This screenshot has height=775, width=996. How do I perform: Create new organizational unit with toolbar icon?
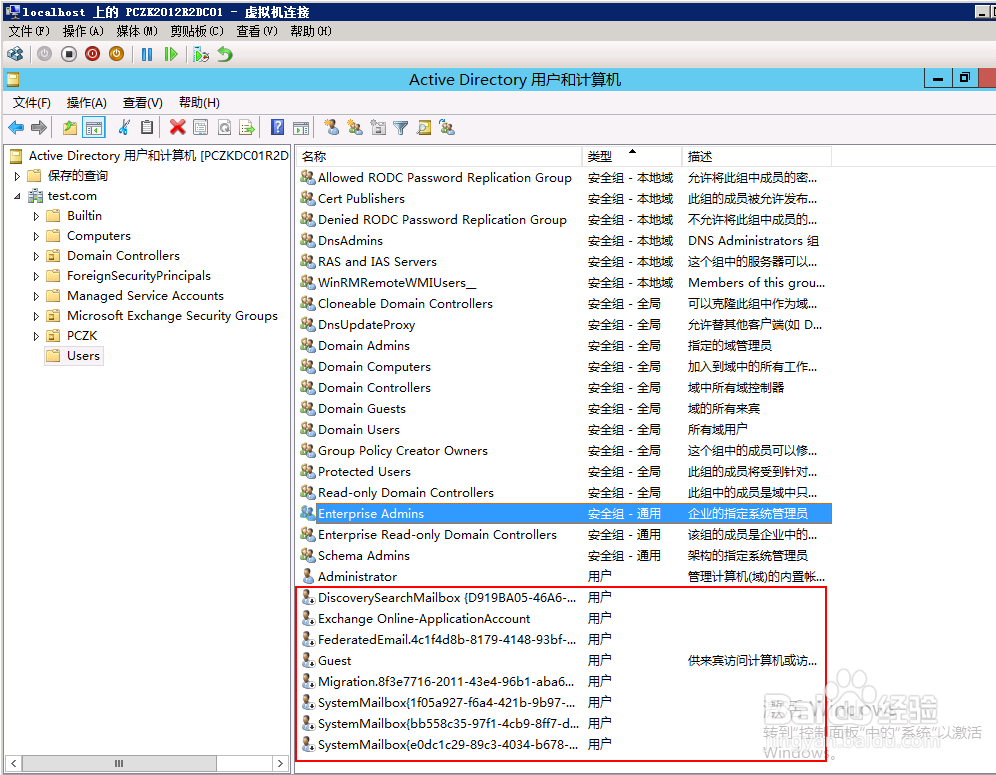coord(378,128)
